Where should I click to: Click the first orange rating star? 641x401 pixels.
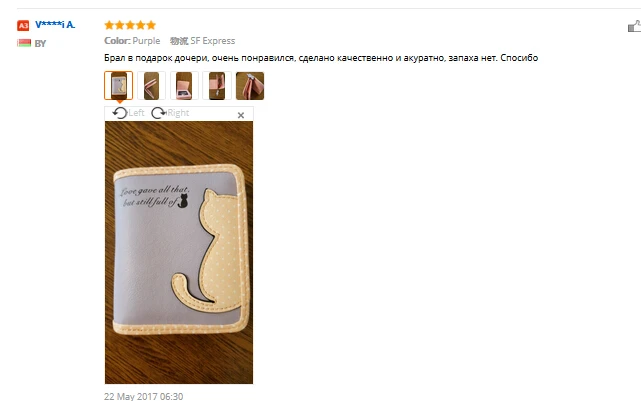[109, 25]
